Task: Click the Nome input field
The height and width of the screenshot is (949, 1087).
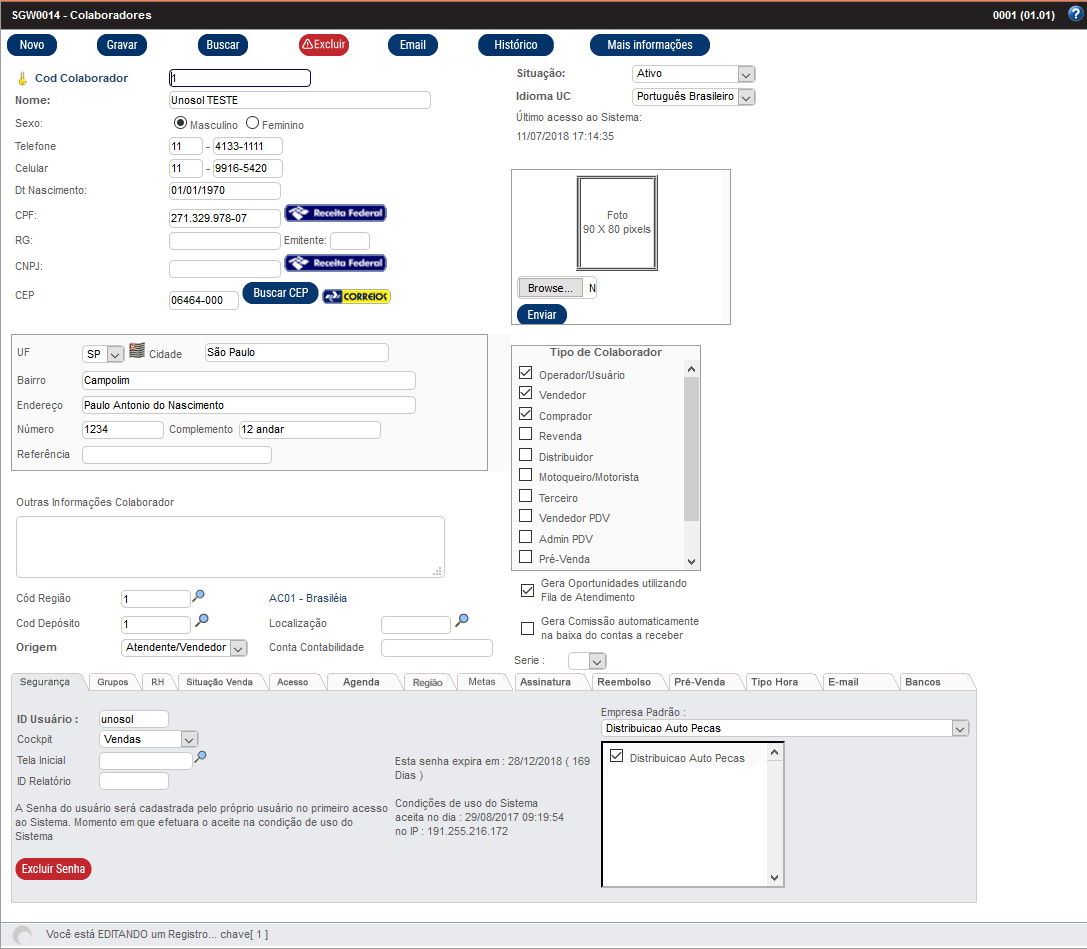Action: tap(300, 100)
